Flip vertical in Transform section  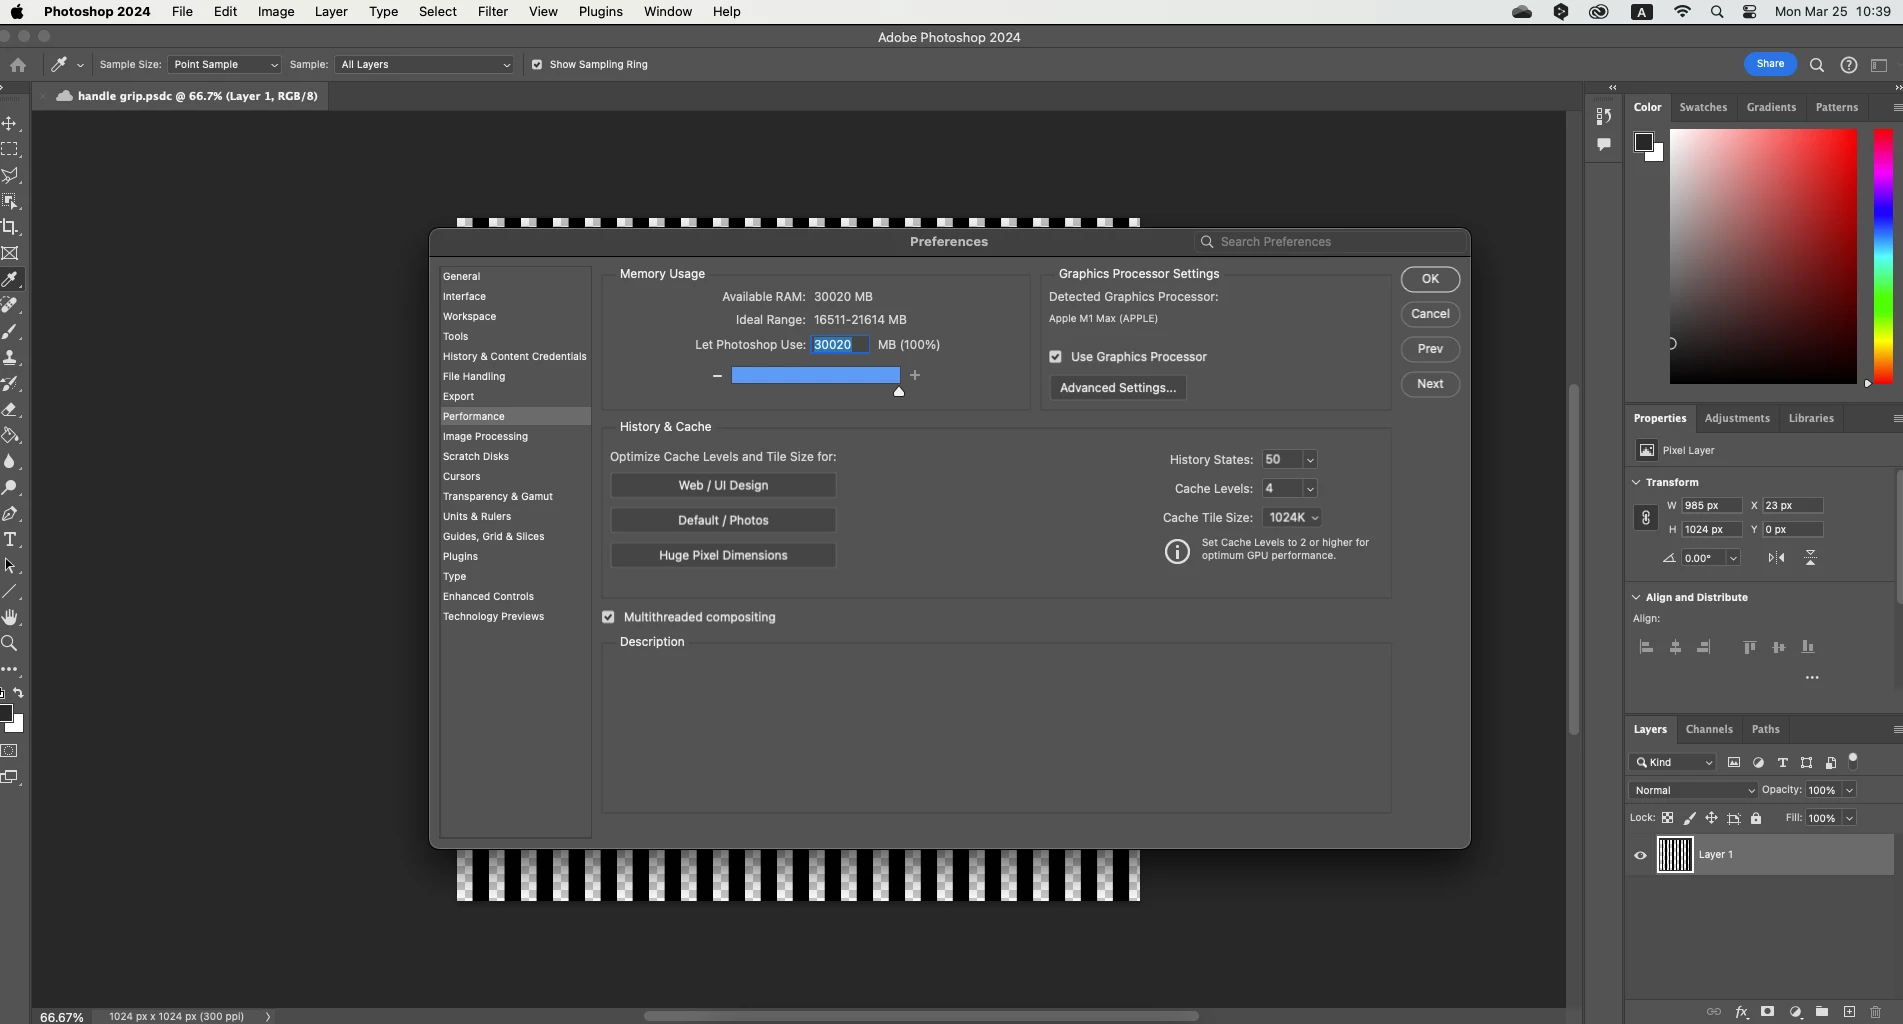click(x=1810, y=558)
